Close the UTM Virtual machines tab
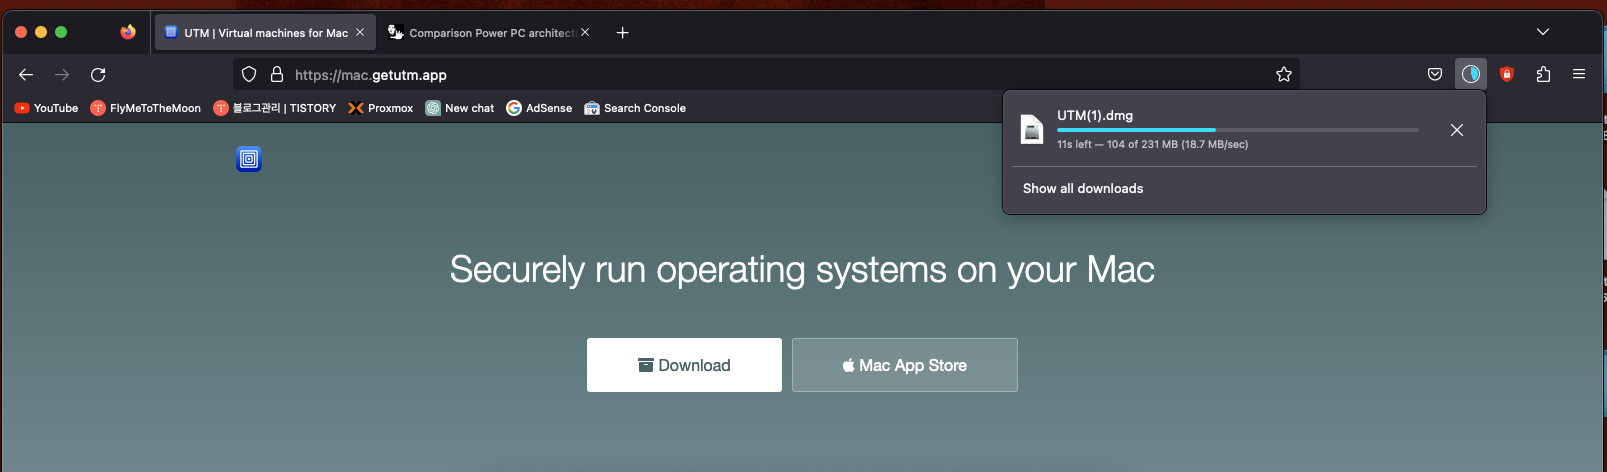Screen dimensions: 1607x472 (360, 32)
